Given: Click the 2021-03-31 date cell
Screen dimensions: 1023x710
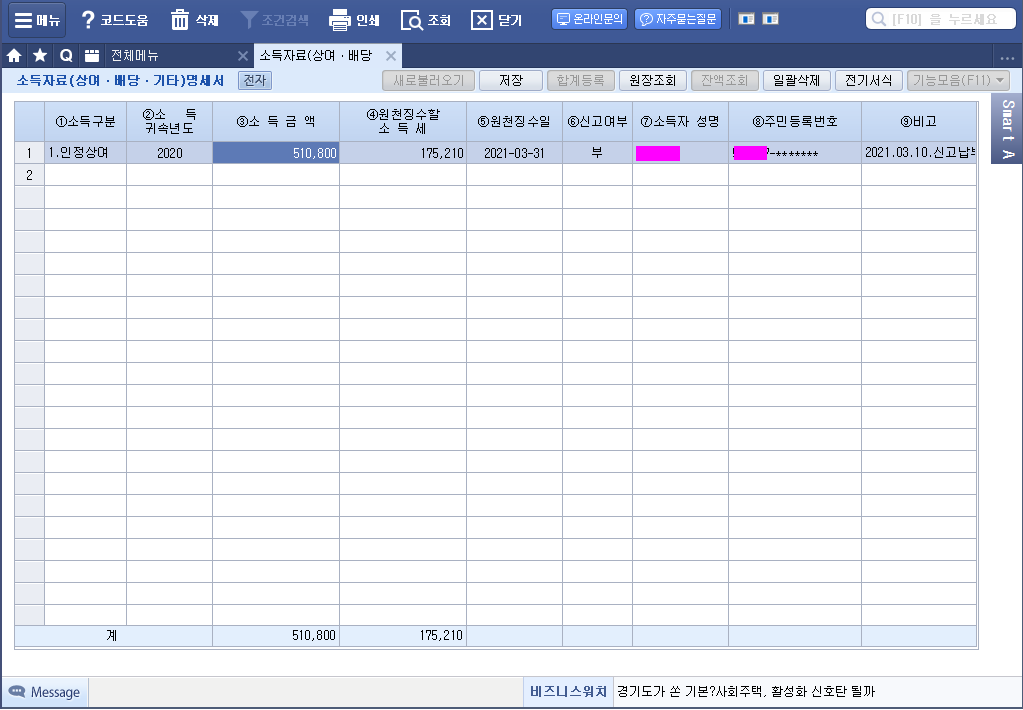Looking at the screenshot, I should tap(515, 153).
